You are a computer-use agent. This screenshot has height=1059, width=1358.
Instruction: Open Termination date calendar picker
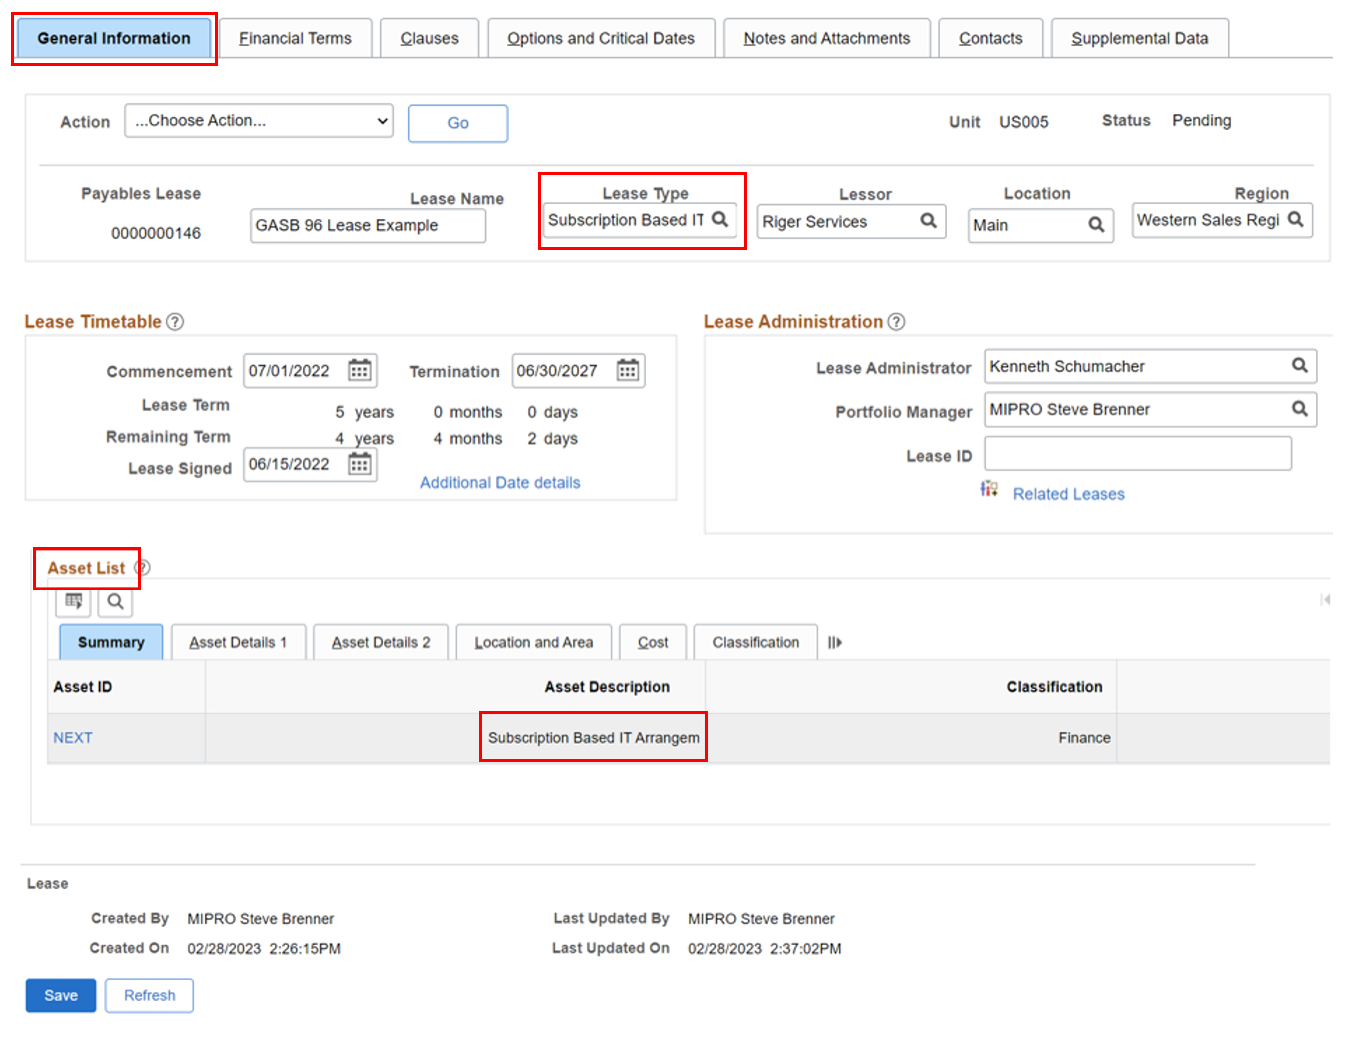tap(628, 371)
